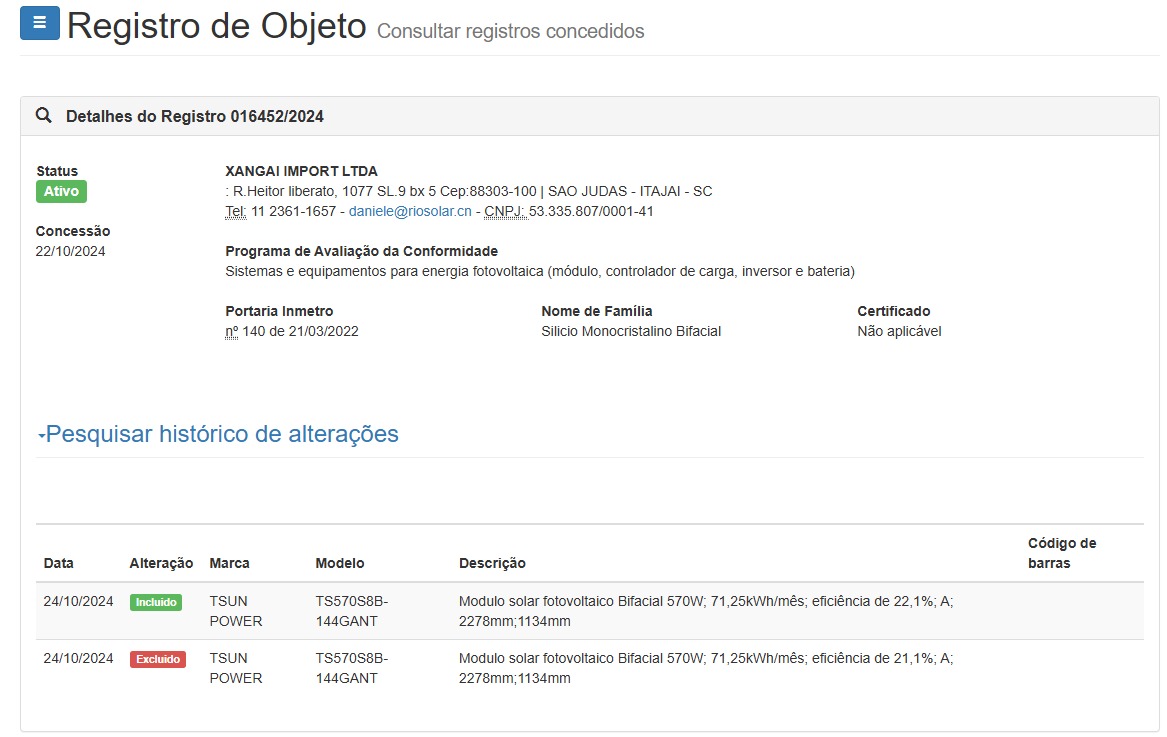The image size is (1167, 737).
Task: Select model TS570S8B-144GANT in Incluído row
Action: click(x=352, y=611)
